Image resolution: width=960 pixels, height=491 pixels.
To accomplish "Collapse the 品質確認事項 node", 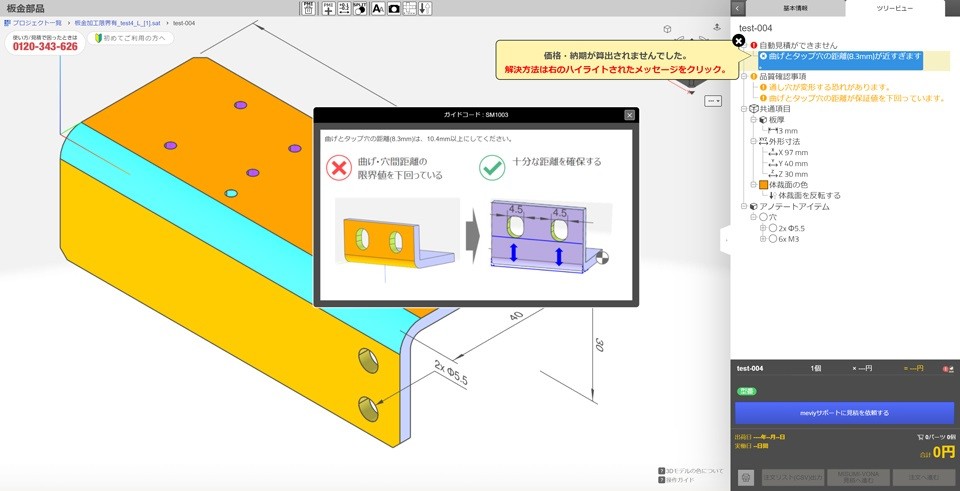I will pyautogui.click(x=744, y=77).
